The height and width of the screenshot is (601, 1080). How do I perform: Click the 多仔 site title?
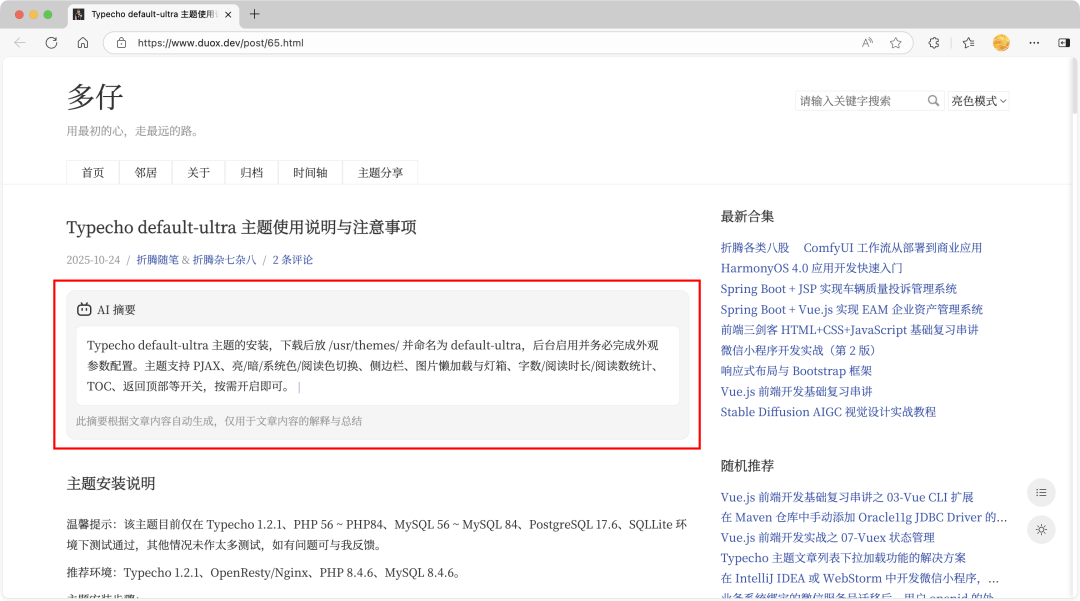pyautogui.click(x=94, y=97)
